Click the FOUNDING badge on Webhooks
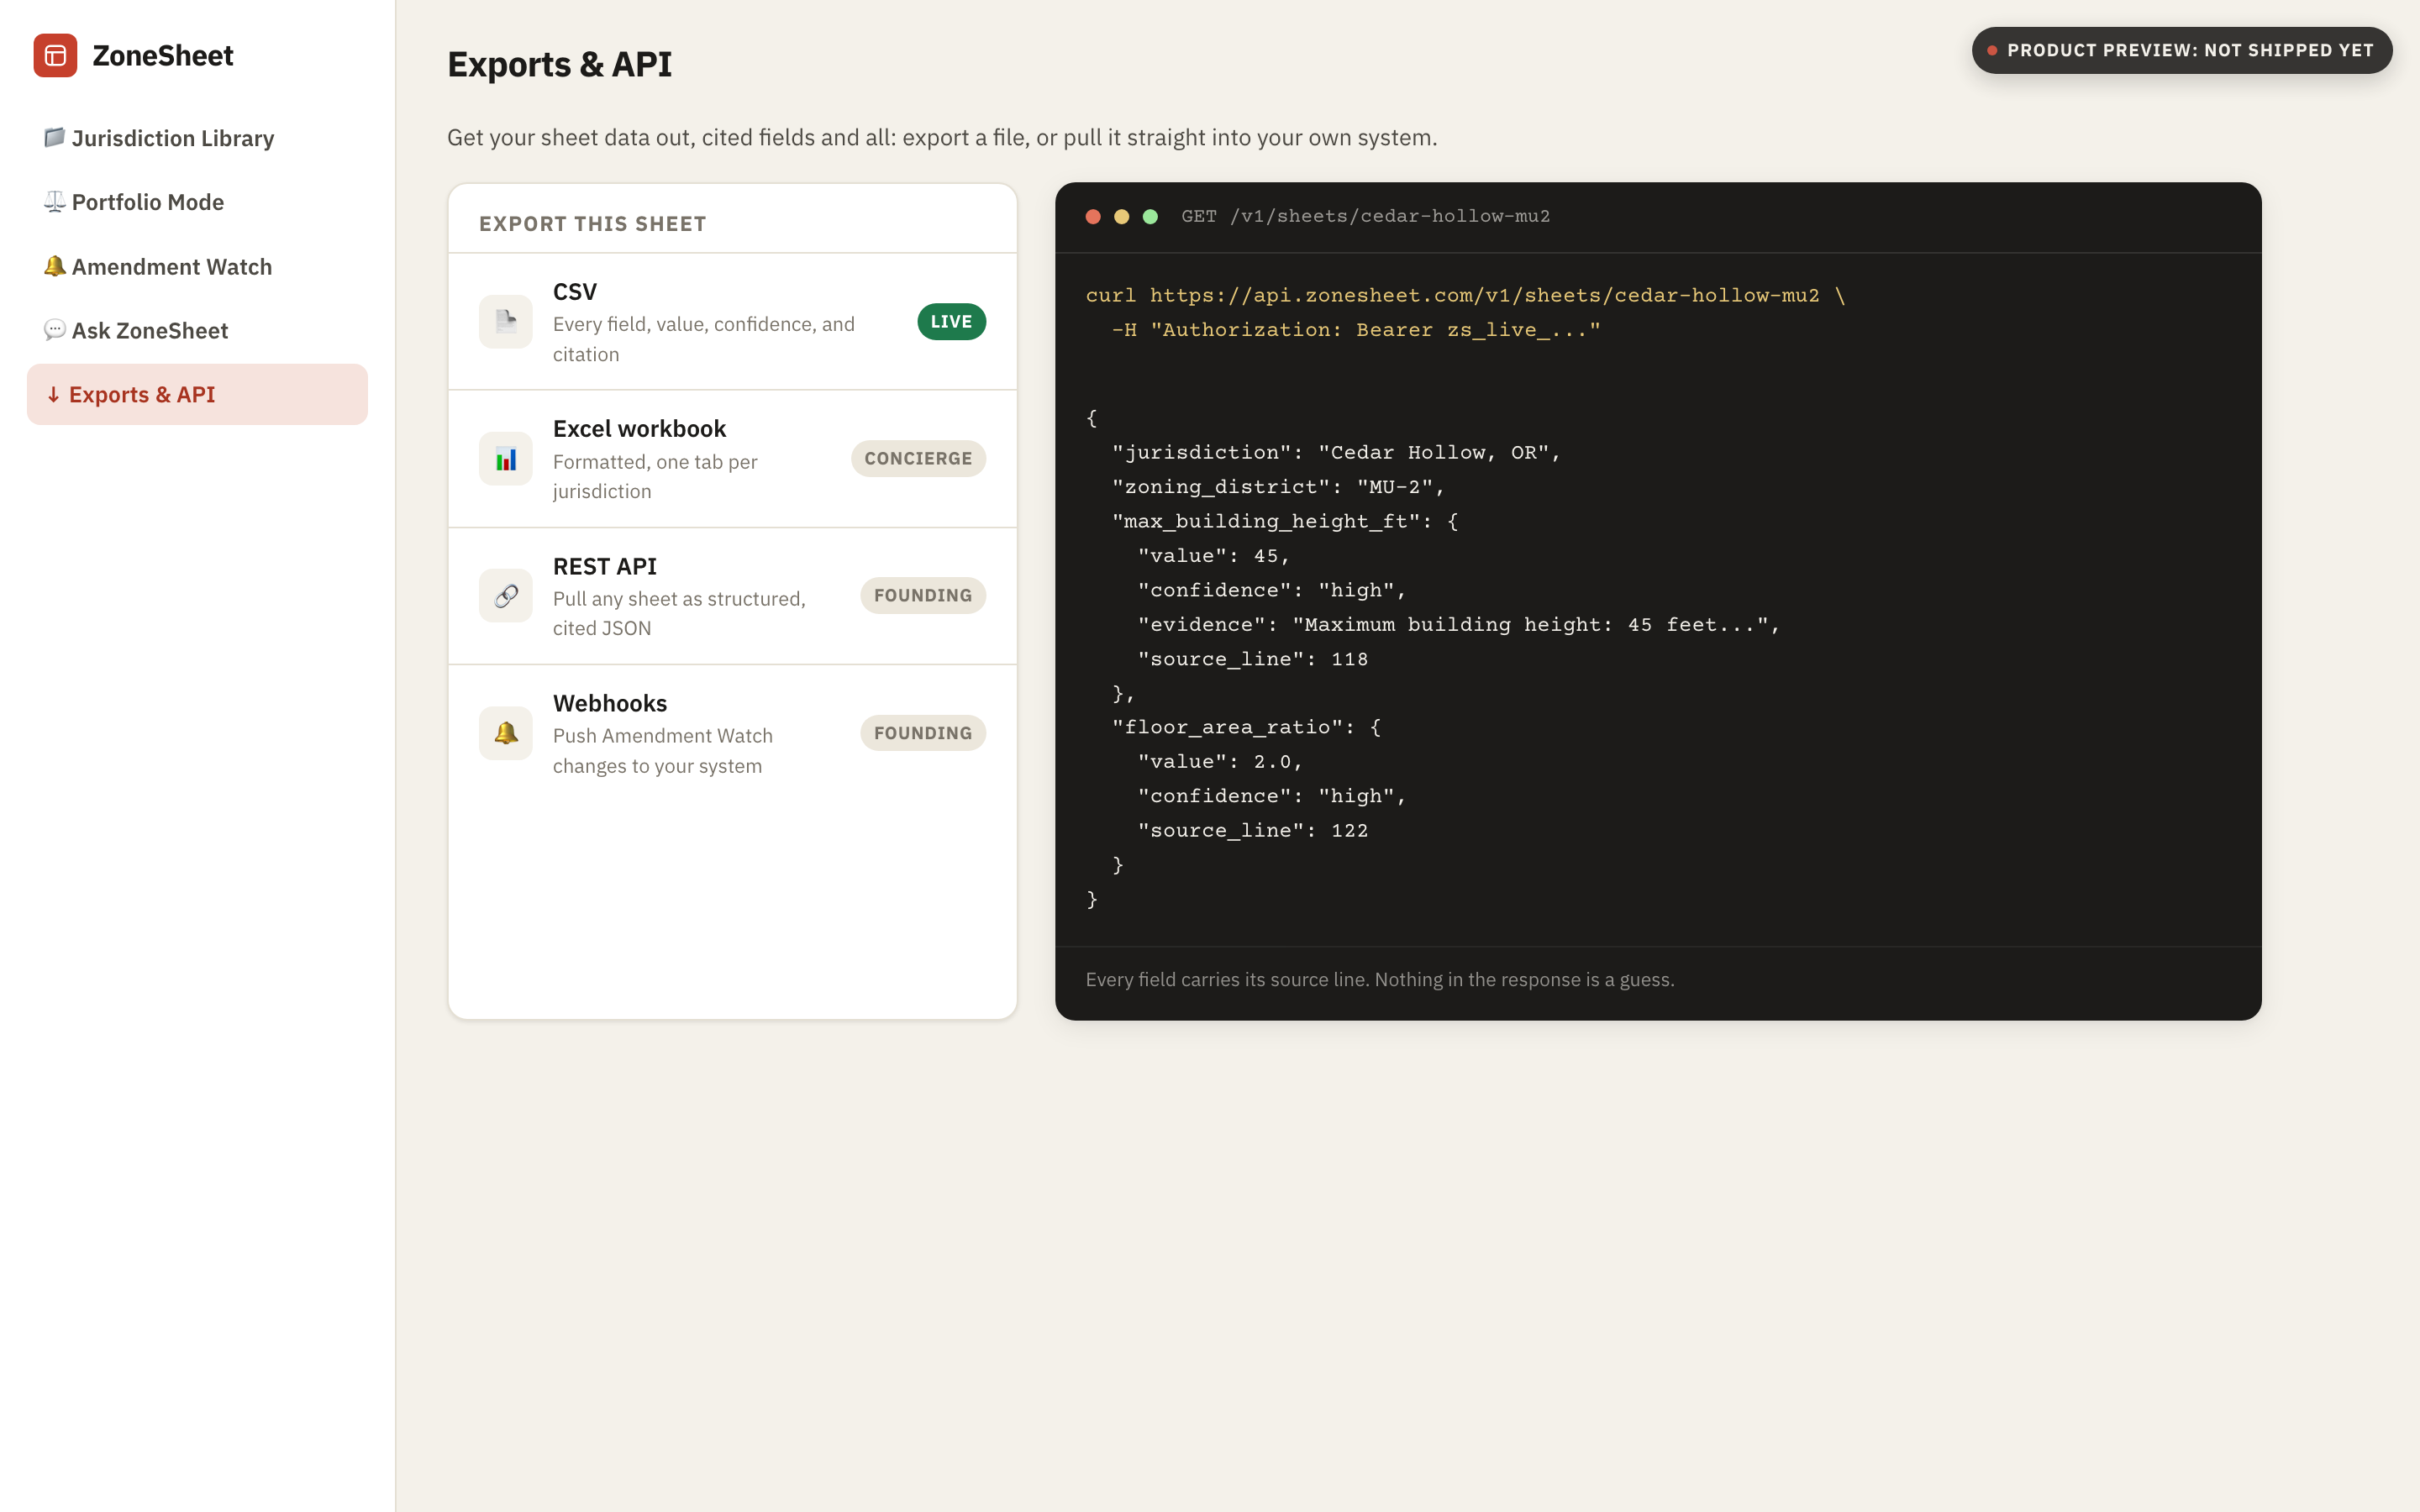 click(x=923, y=733)
